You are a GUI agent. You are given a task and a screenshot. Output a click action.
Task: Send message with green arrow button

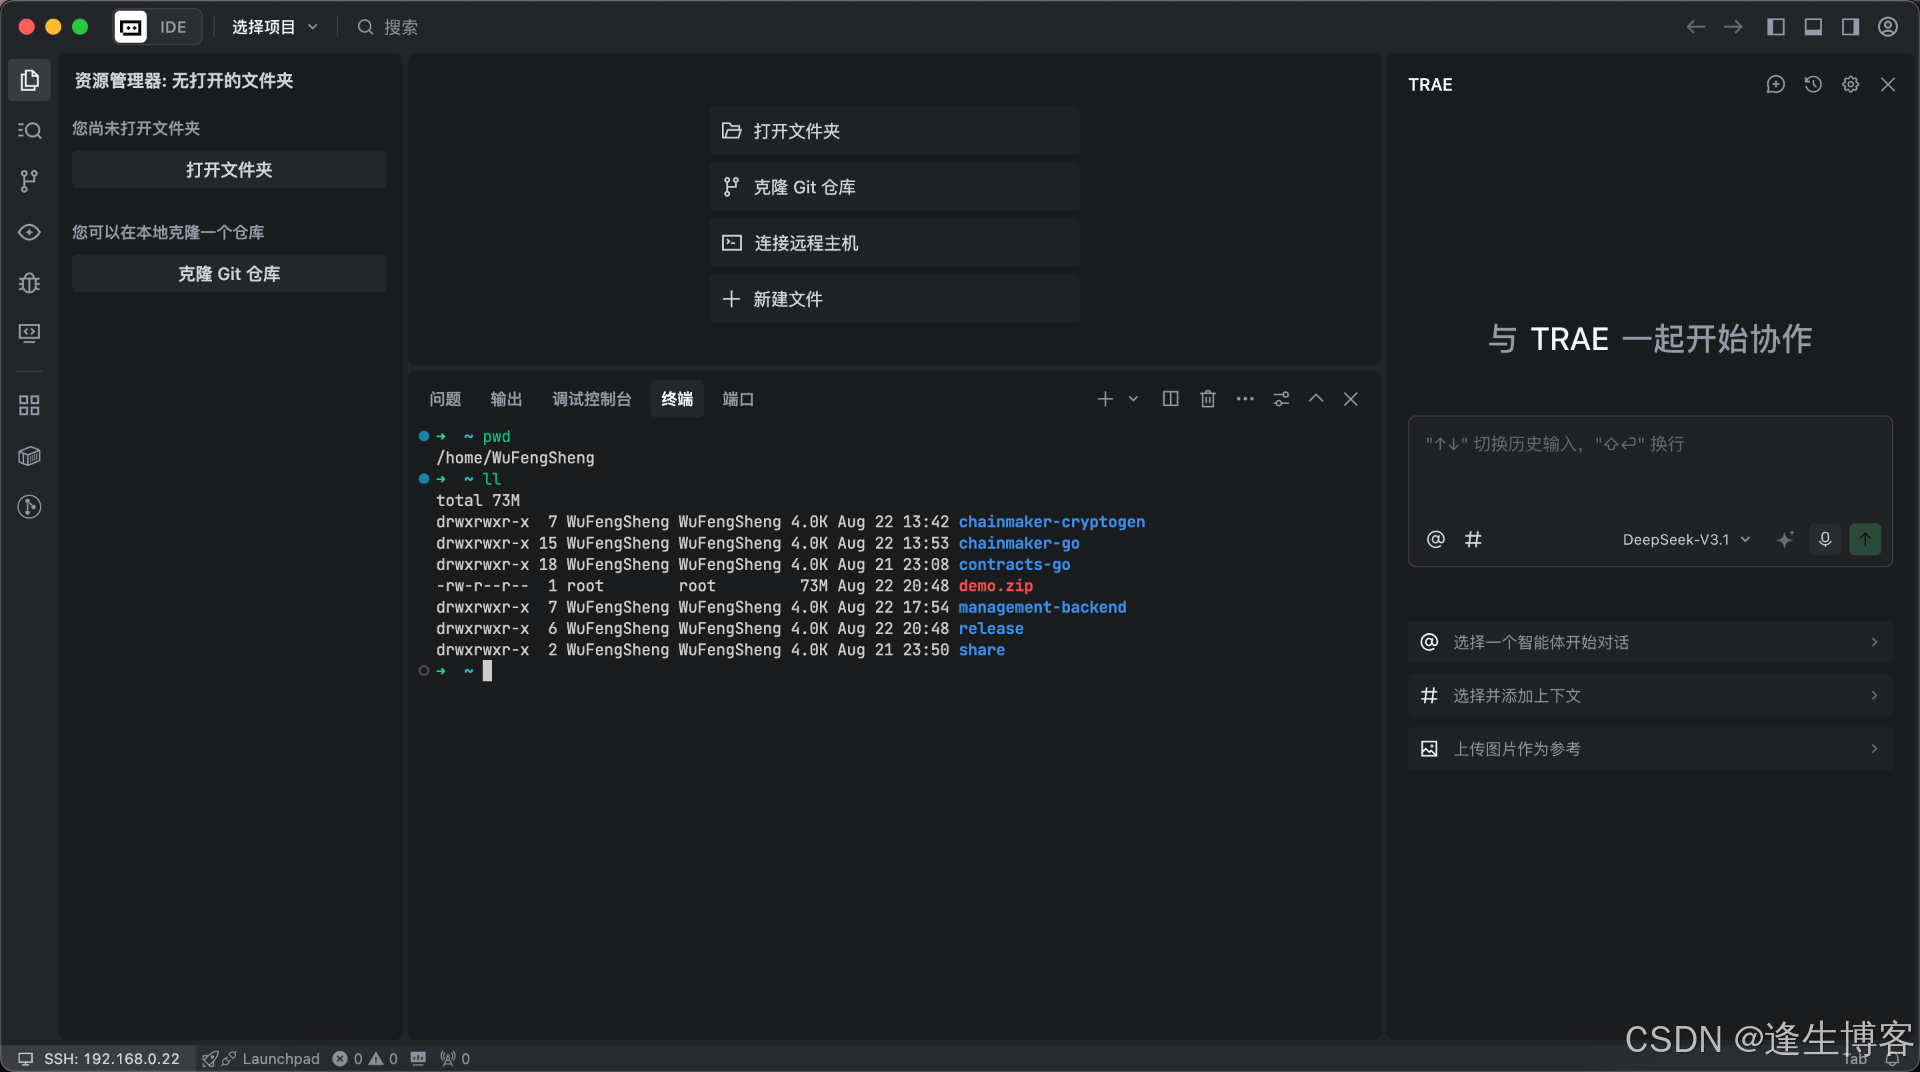point(1865,540)
